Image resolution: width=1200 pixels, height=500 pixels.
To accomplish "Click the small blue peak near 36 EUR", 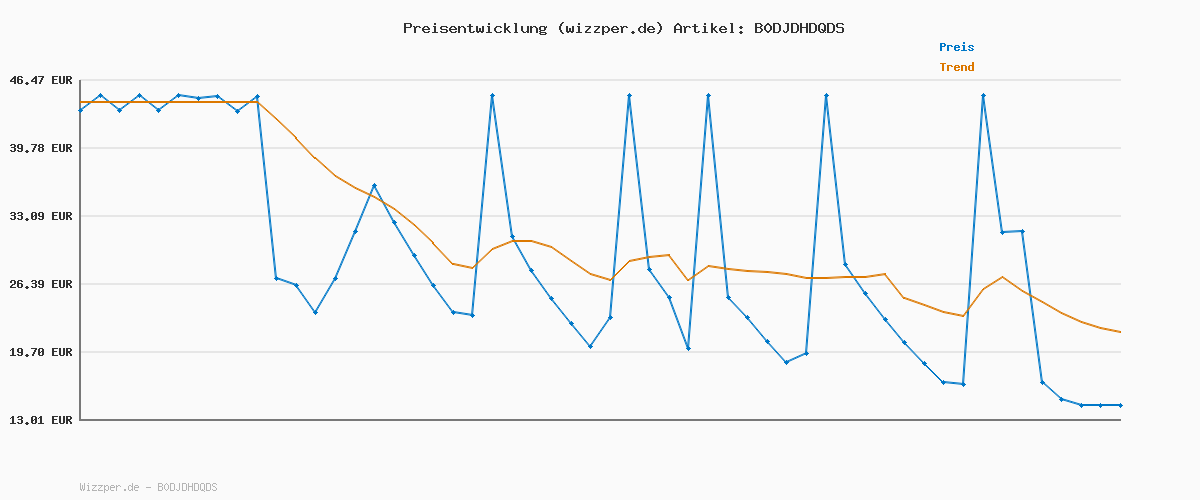I will coord(374,185).
